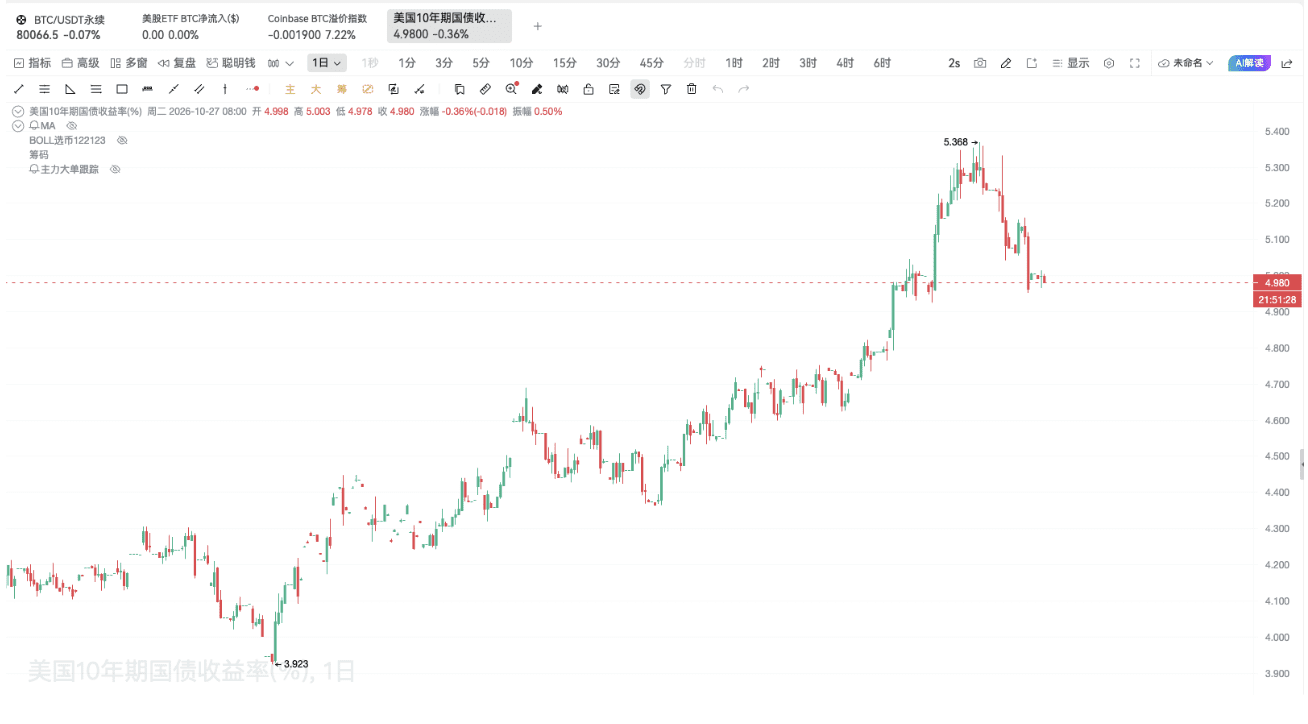Click the orange 主 indicator icon
Screen dimensions: 1308x724
[x=290, y=89]
